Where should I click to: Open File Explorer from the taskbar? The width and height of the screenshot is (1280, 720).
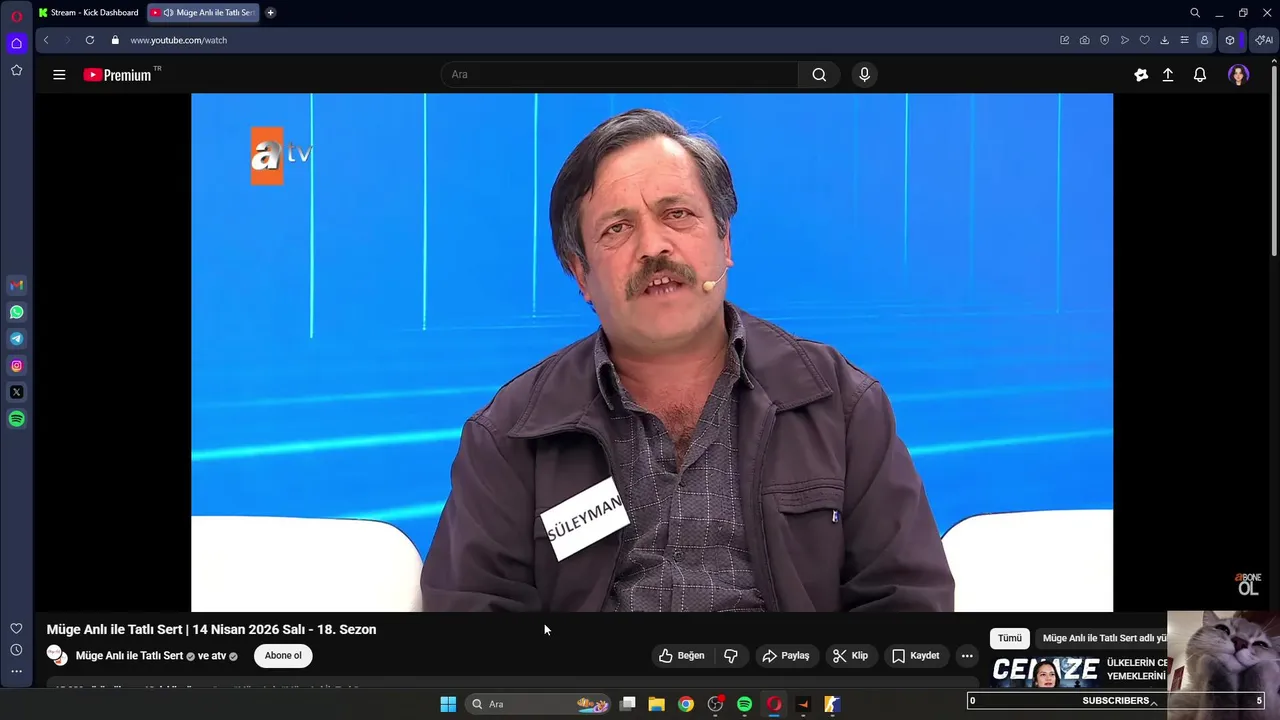pos(657,704)
